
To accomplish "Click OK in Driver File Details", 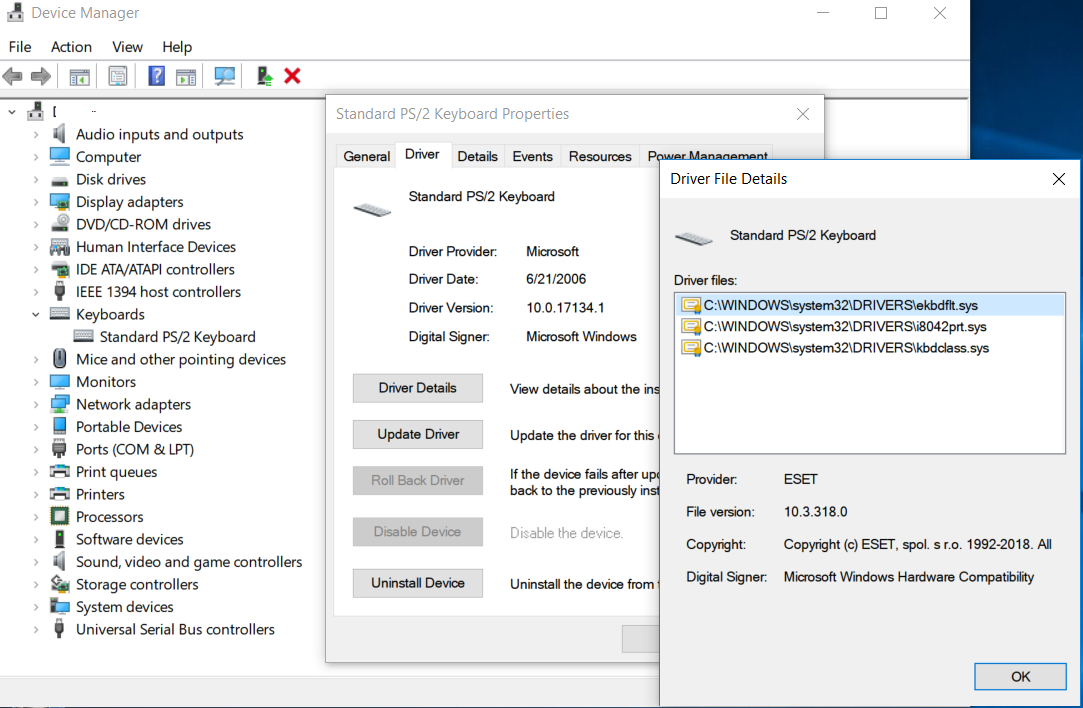I will pyautogui.click(x=1020, y=676).
